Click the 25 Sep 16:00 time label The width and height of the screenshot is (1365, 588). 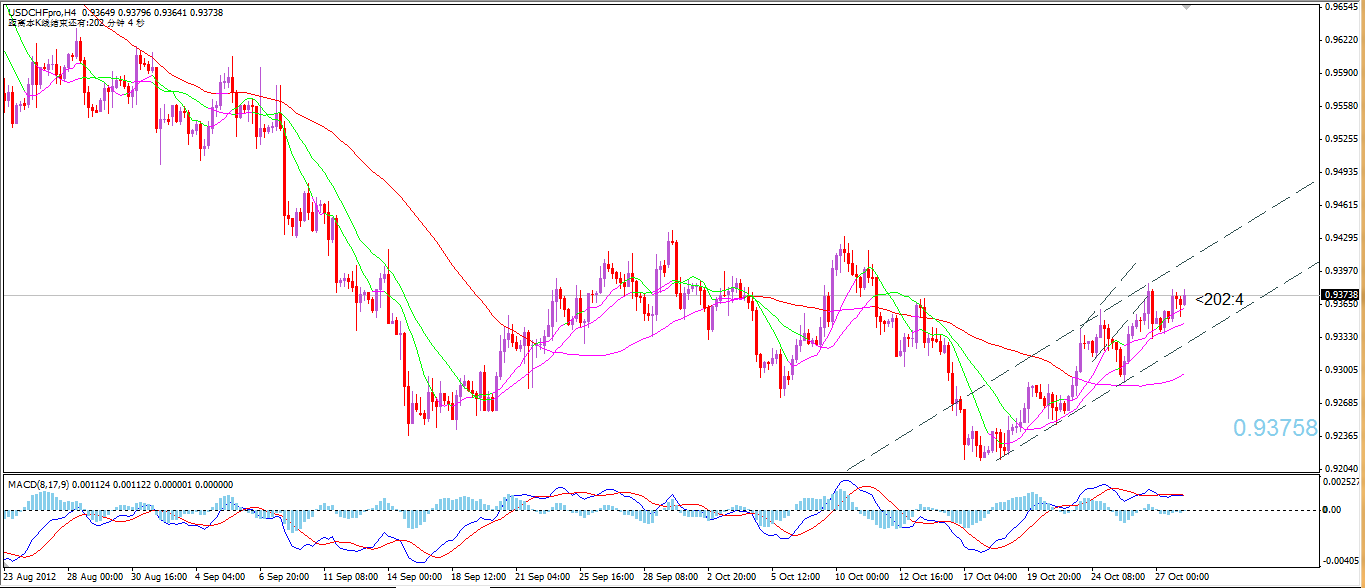606,578
